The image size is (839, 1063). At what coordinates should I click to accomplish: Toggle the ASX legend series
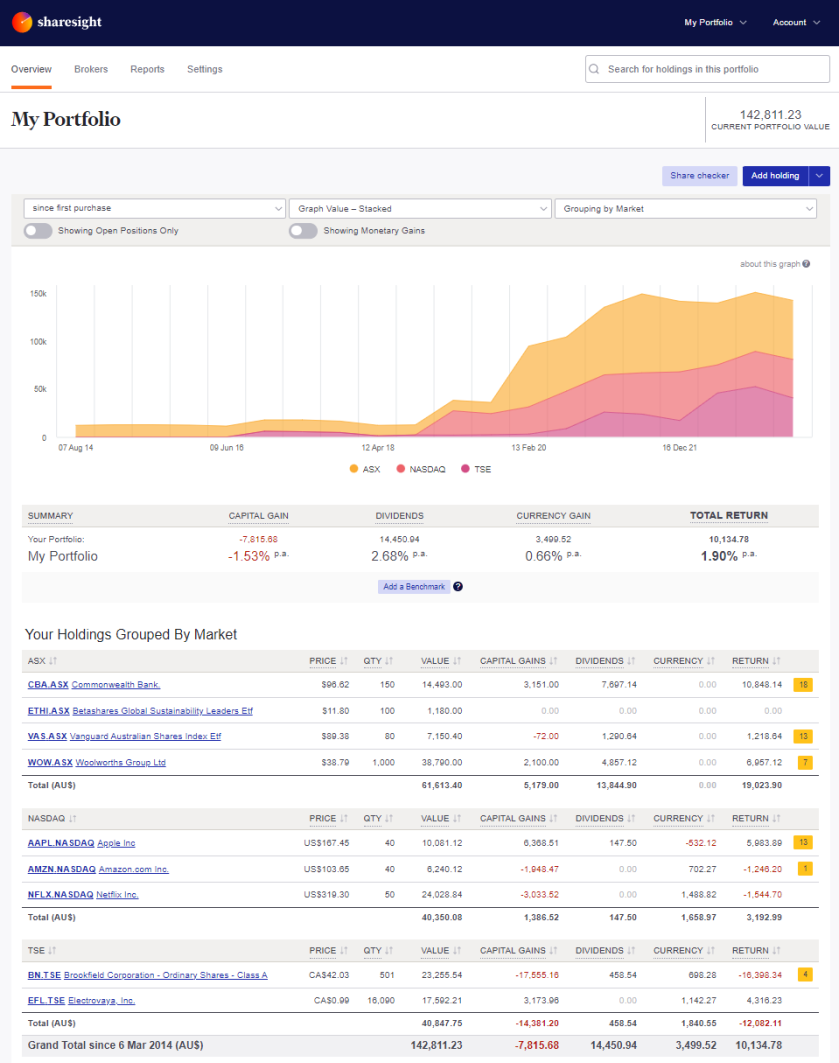(x=365, y=469)
